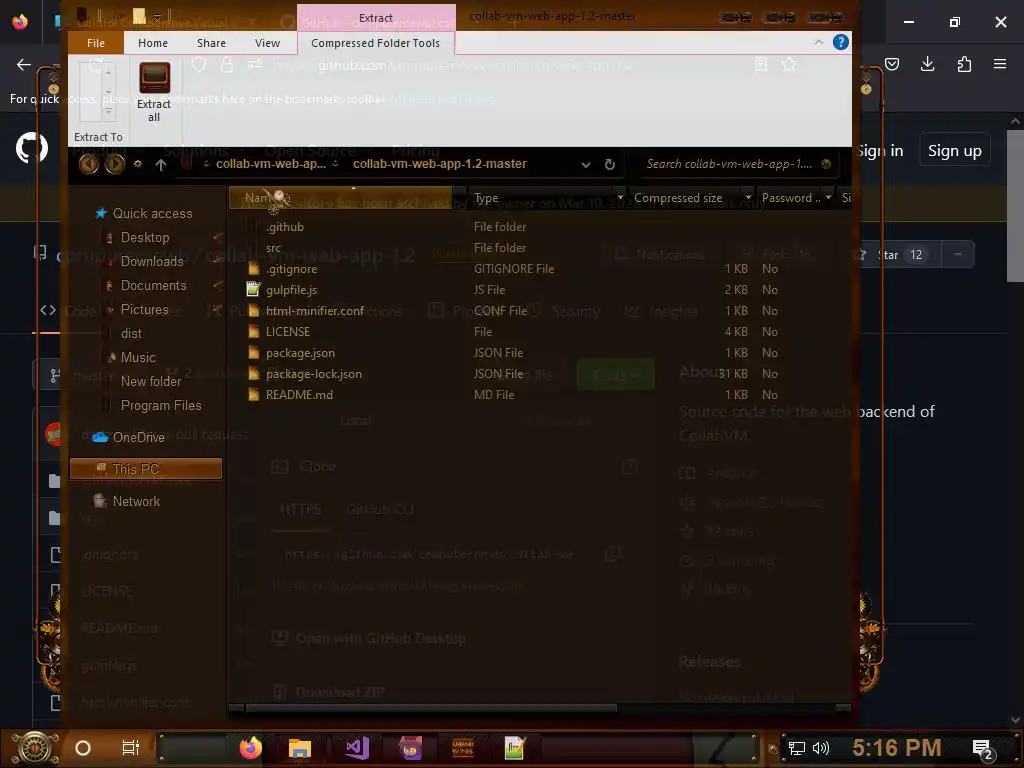Open recent locations dropdown beside forward button
The width and height of the screenshot is (1024, 768).
coord(138,164)
